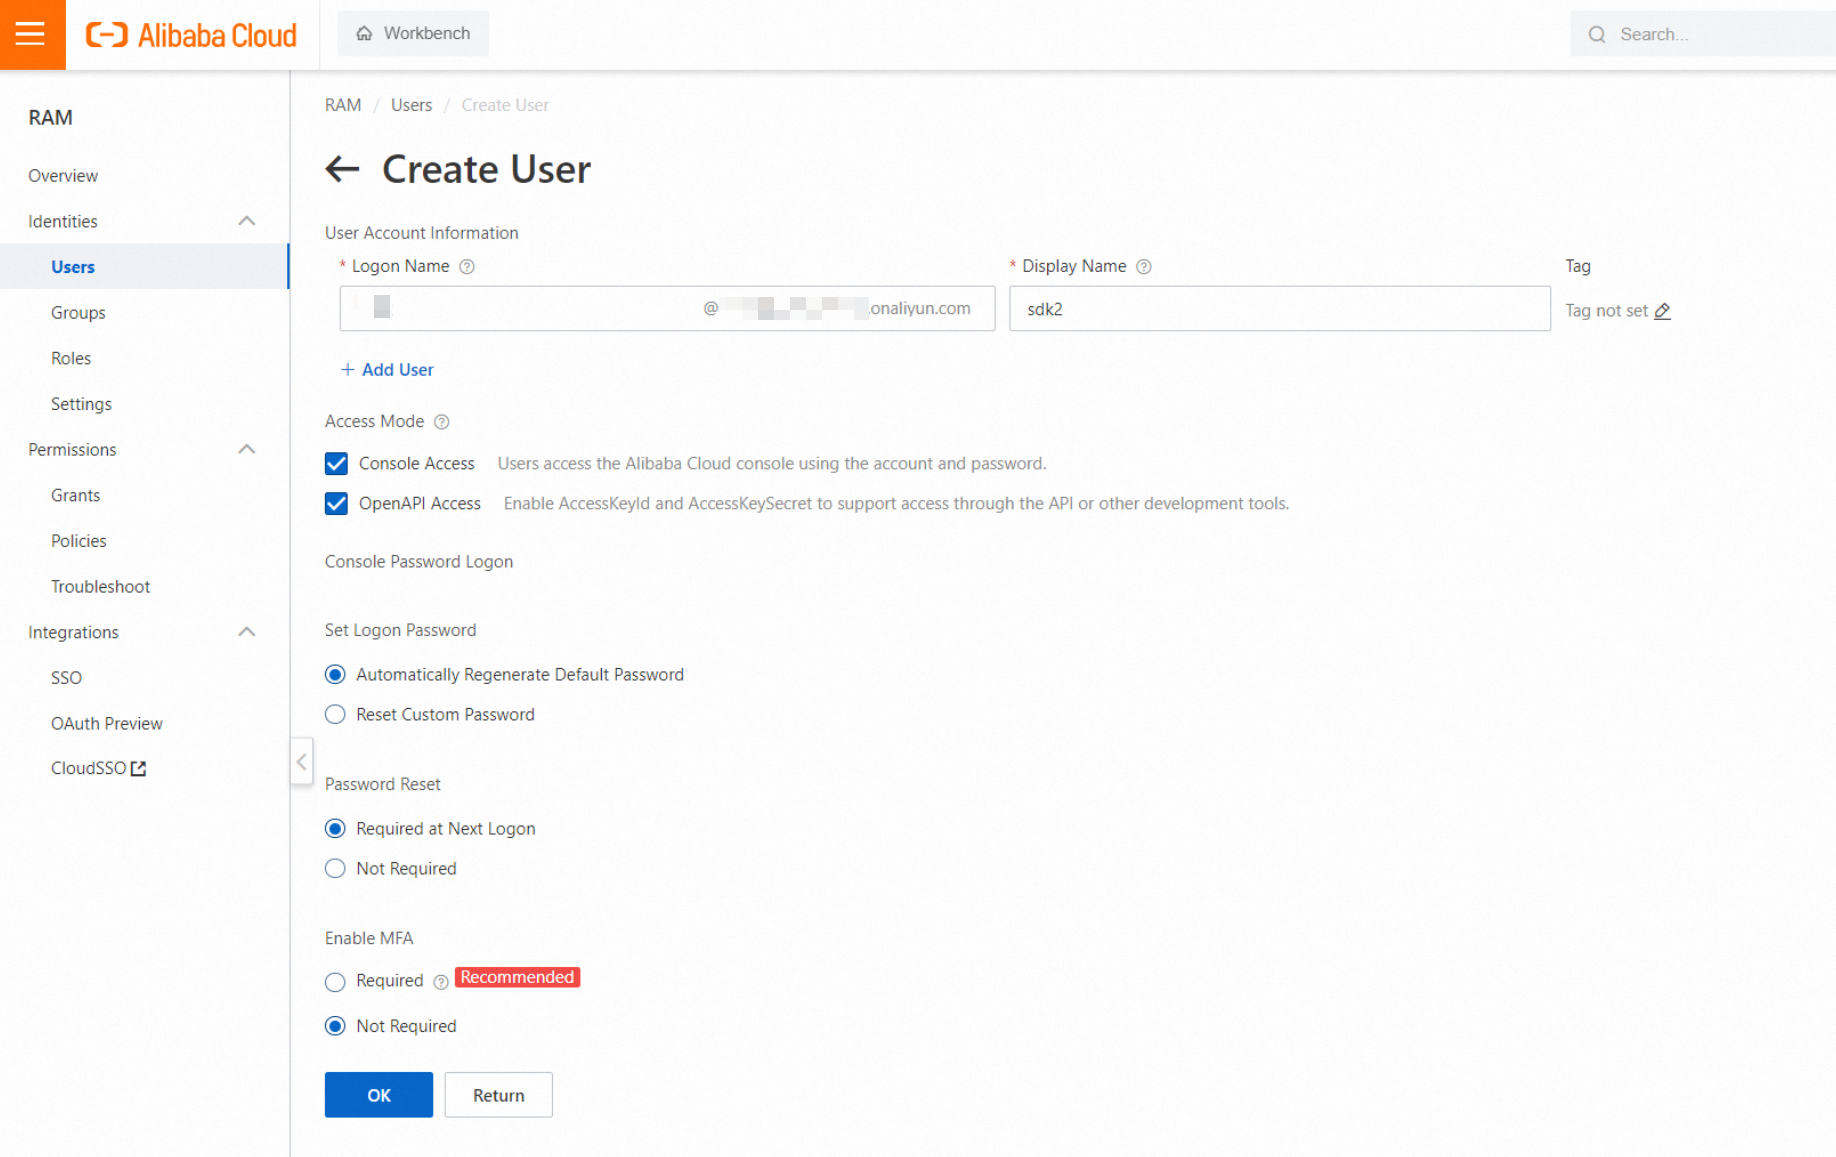
Task: Select the Reset Custom Password option
Action: click(x=335, y=715)
